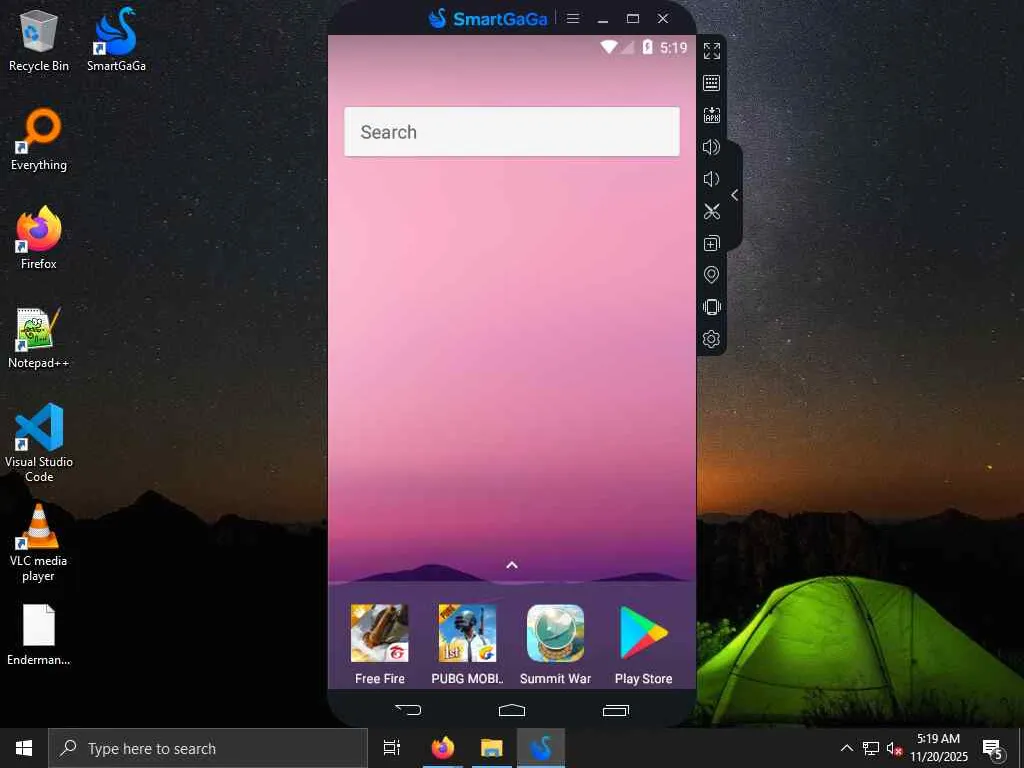This screenshot has width=1024, height=768.
Task: Lower emulator volume with volume down icon
Action: (711, 179)
